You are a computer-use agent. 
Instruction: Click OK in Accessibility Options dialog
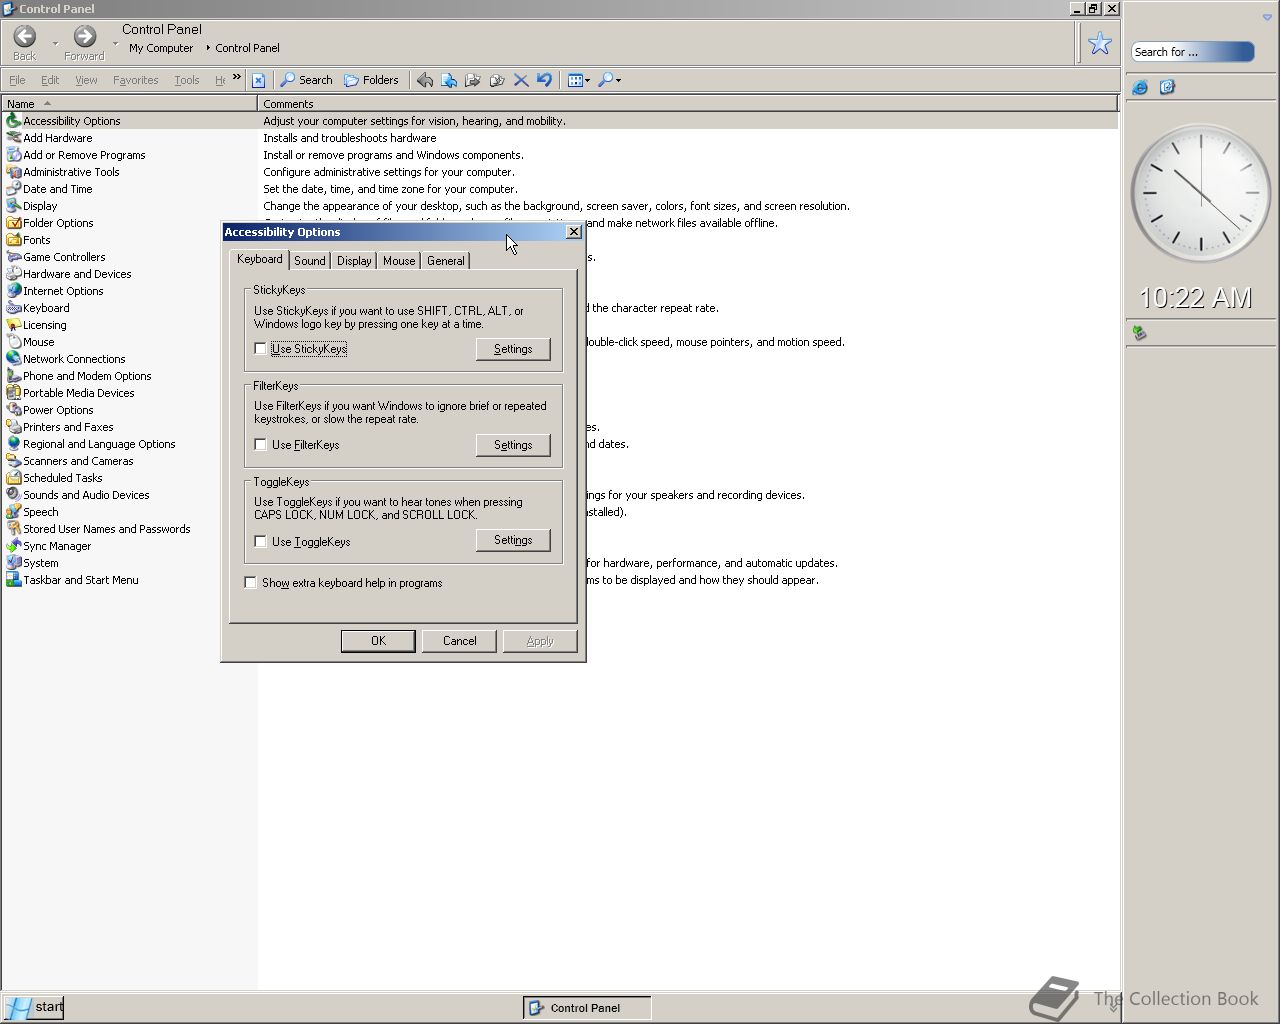pyautogui.click(x=378, y=641)
